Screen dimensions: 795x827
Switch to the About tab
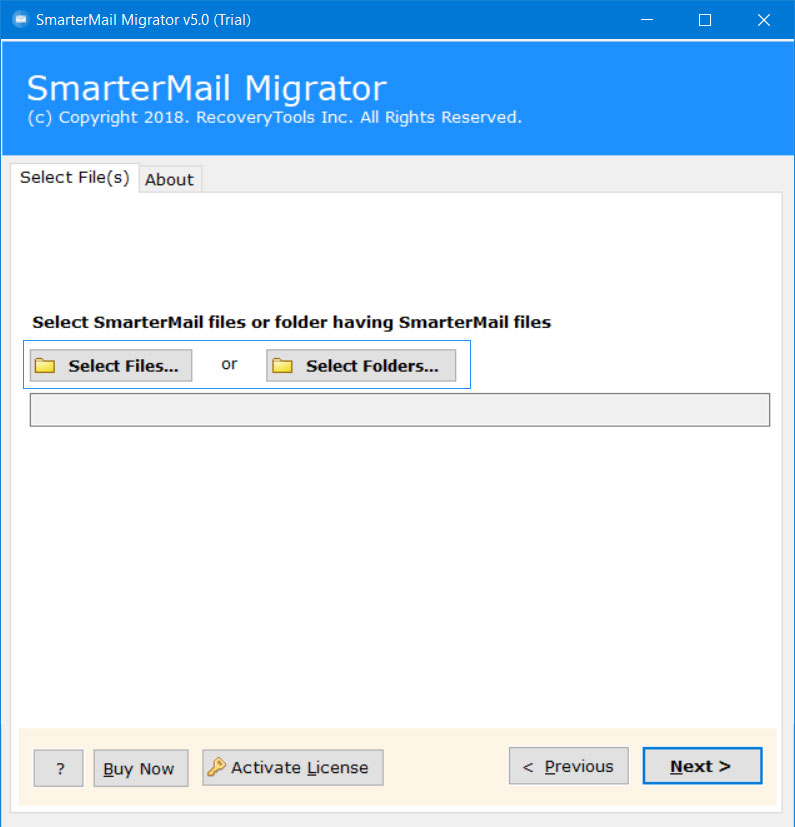click(169, 179)
